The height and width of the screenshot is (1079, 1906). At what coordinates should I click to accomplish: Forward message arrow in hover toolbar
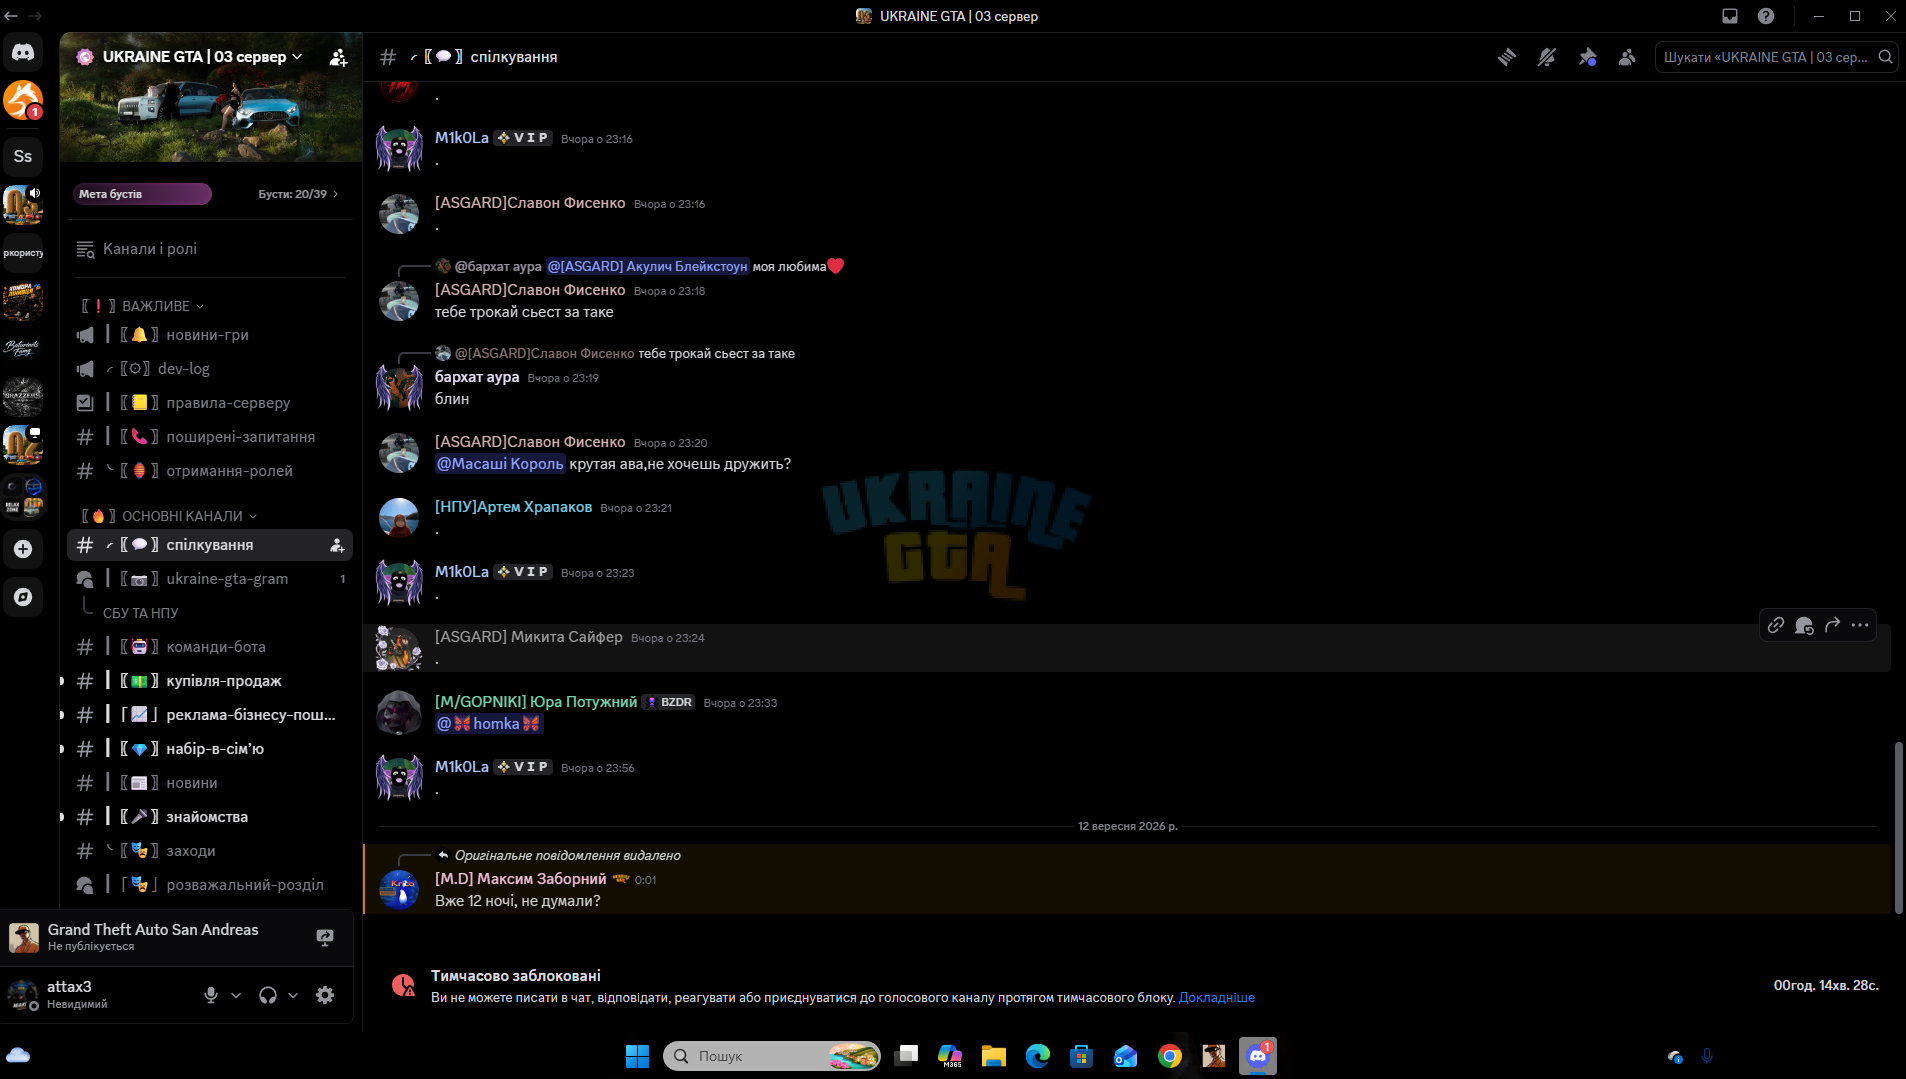click(1832, 625)
